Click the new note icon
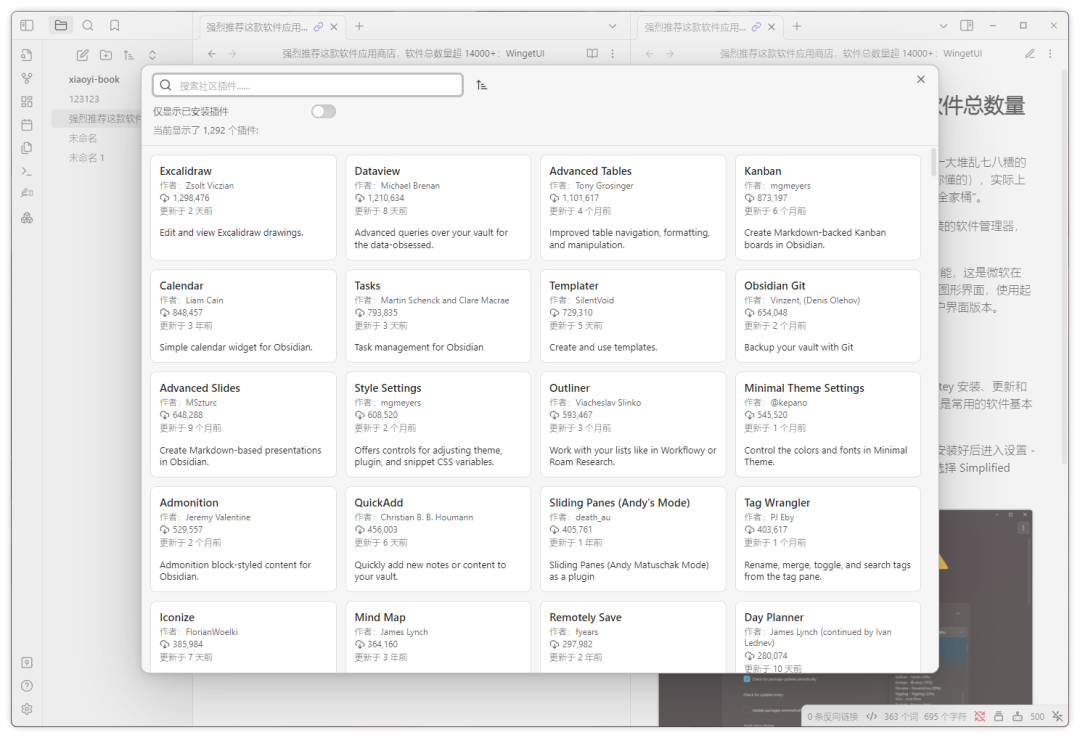The width and height of the screenshot is (1080, 738). click(x=83, y=55)
